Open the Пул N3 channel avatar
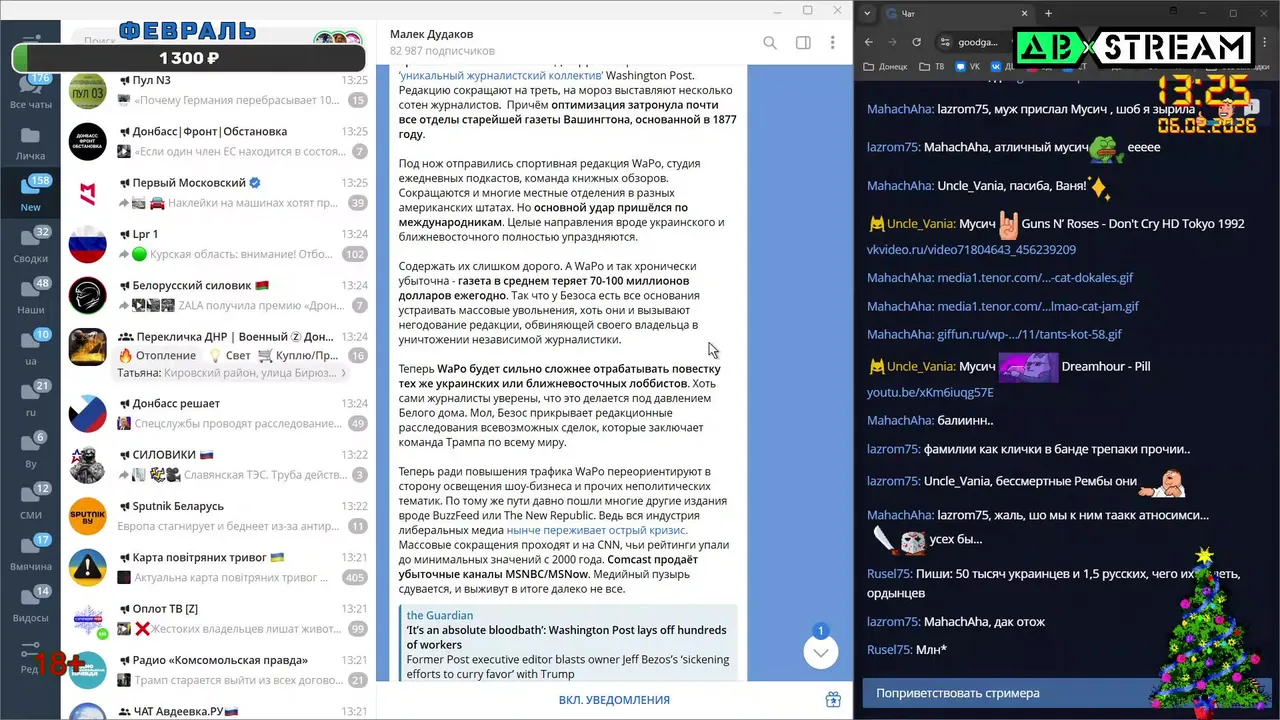 point(87,90)
